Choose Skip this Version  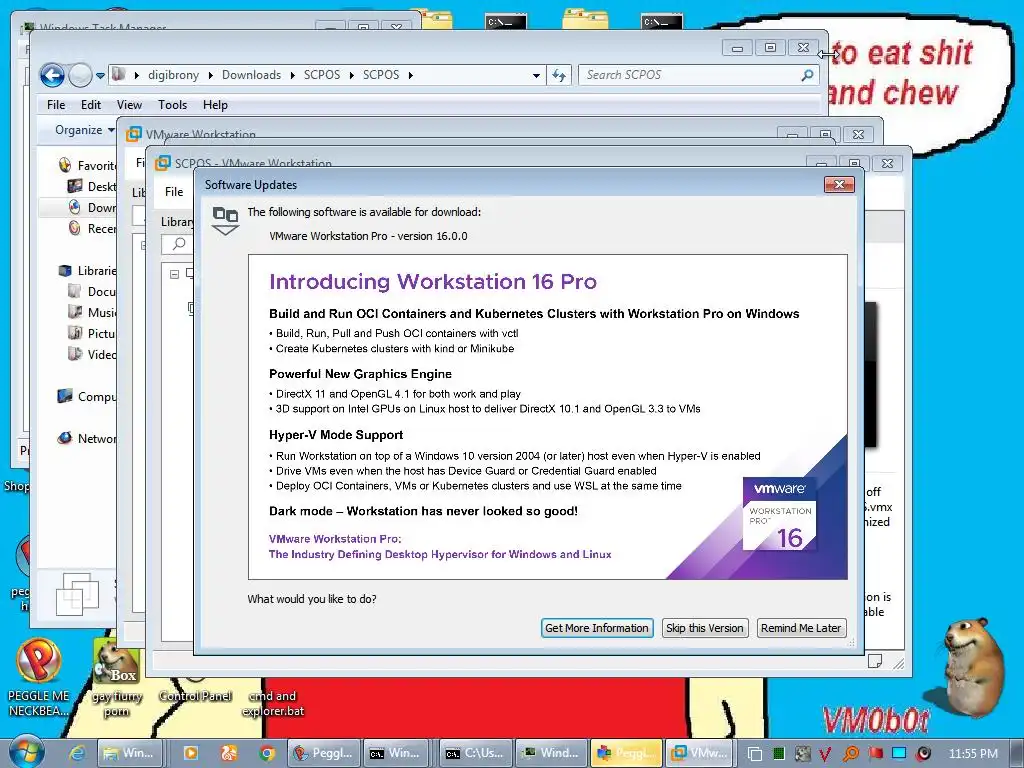pyautogui.click(x=705, y=628)
